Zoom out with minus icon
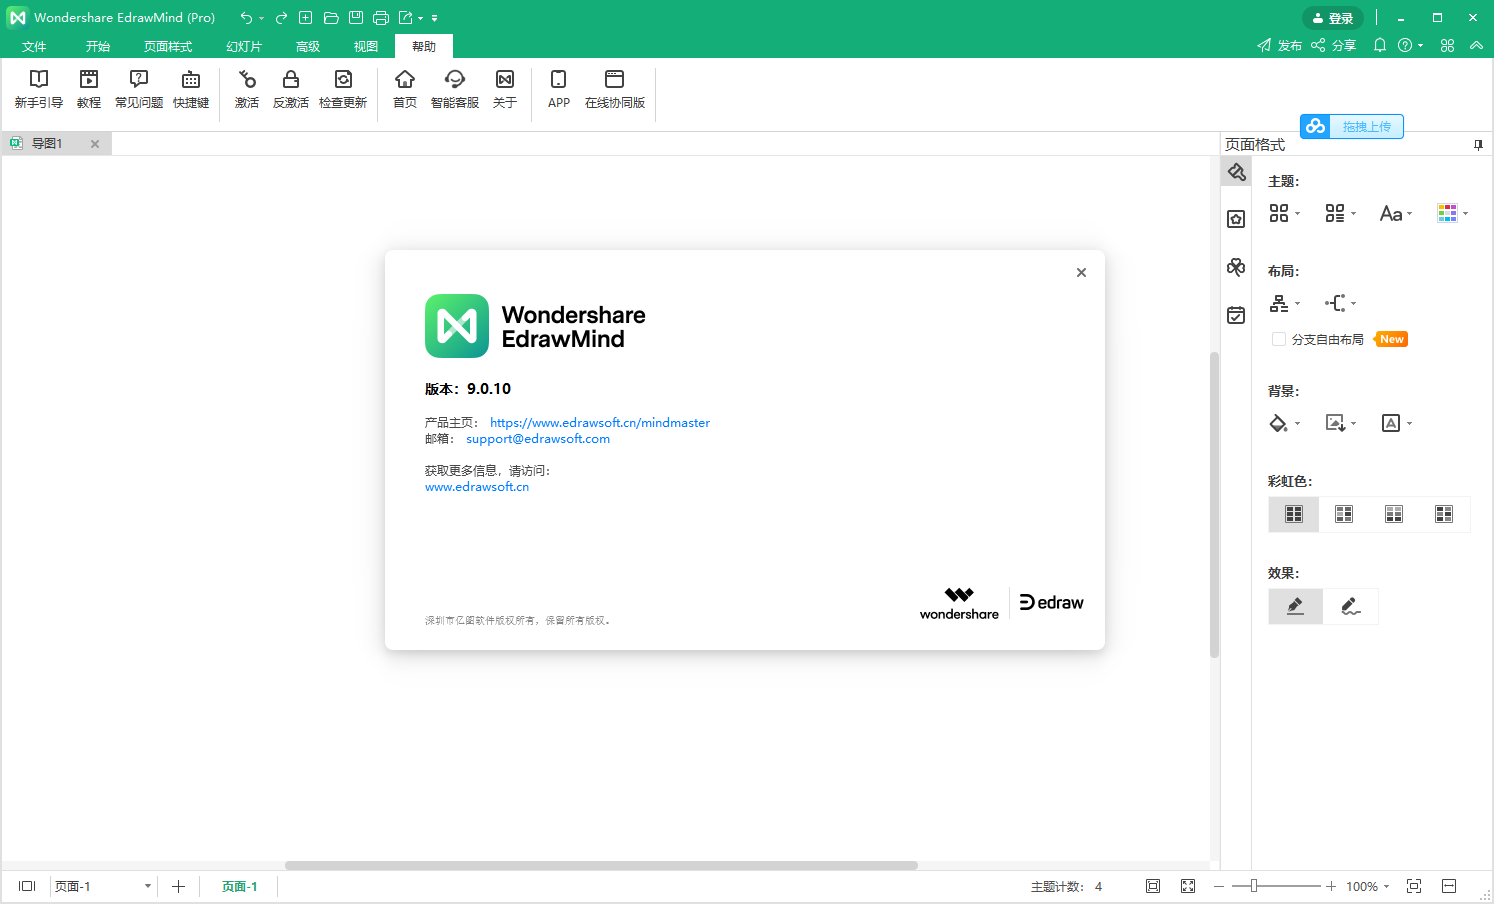The width and height of the screenshot is (1494, 904). pos(1219,886)
